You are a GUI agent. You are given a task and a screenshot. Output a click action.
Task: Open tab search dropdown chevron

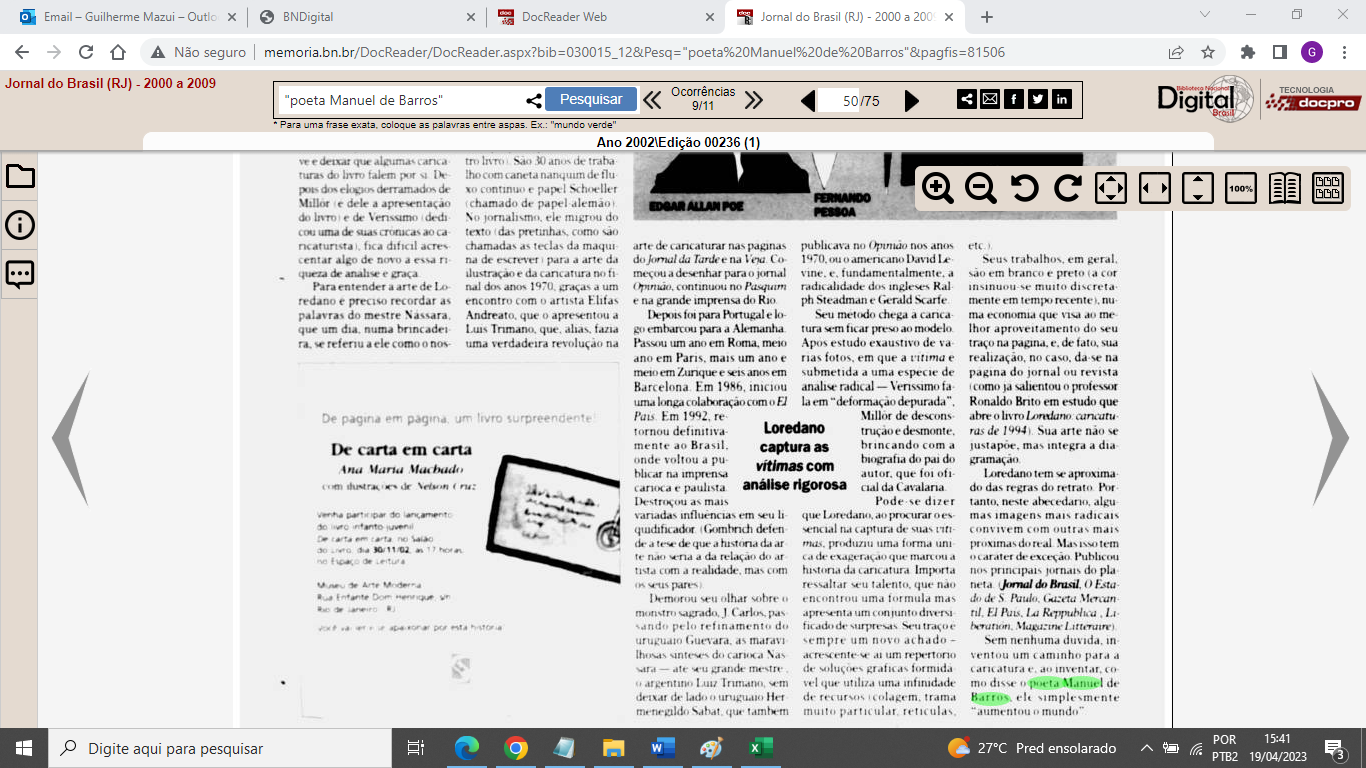pyautogui.click(x=1203, y=15)
